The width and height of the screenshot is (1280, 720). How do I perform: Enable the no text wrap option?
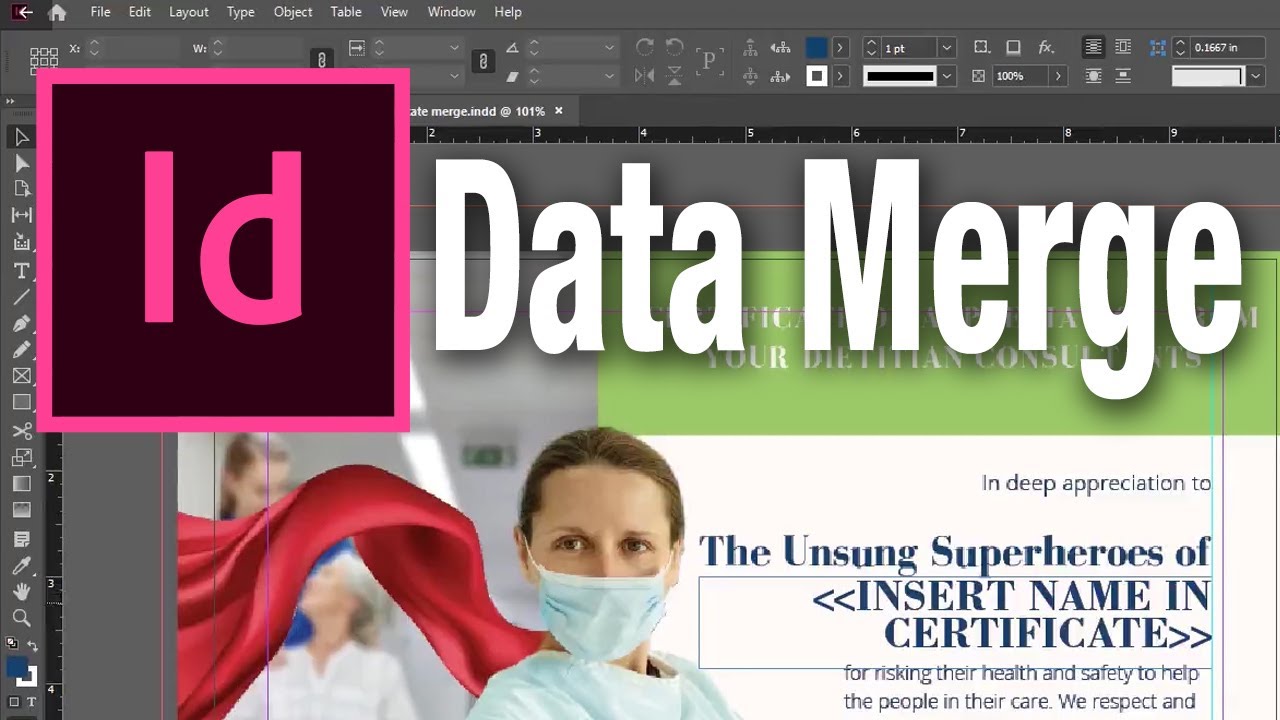coord(1093,47)
